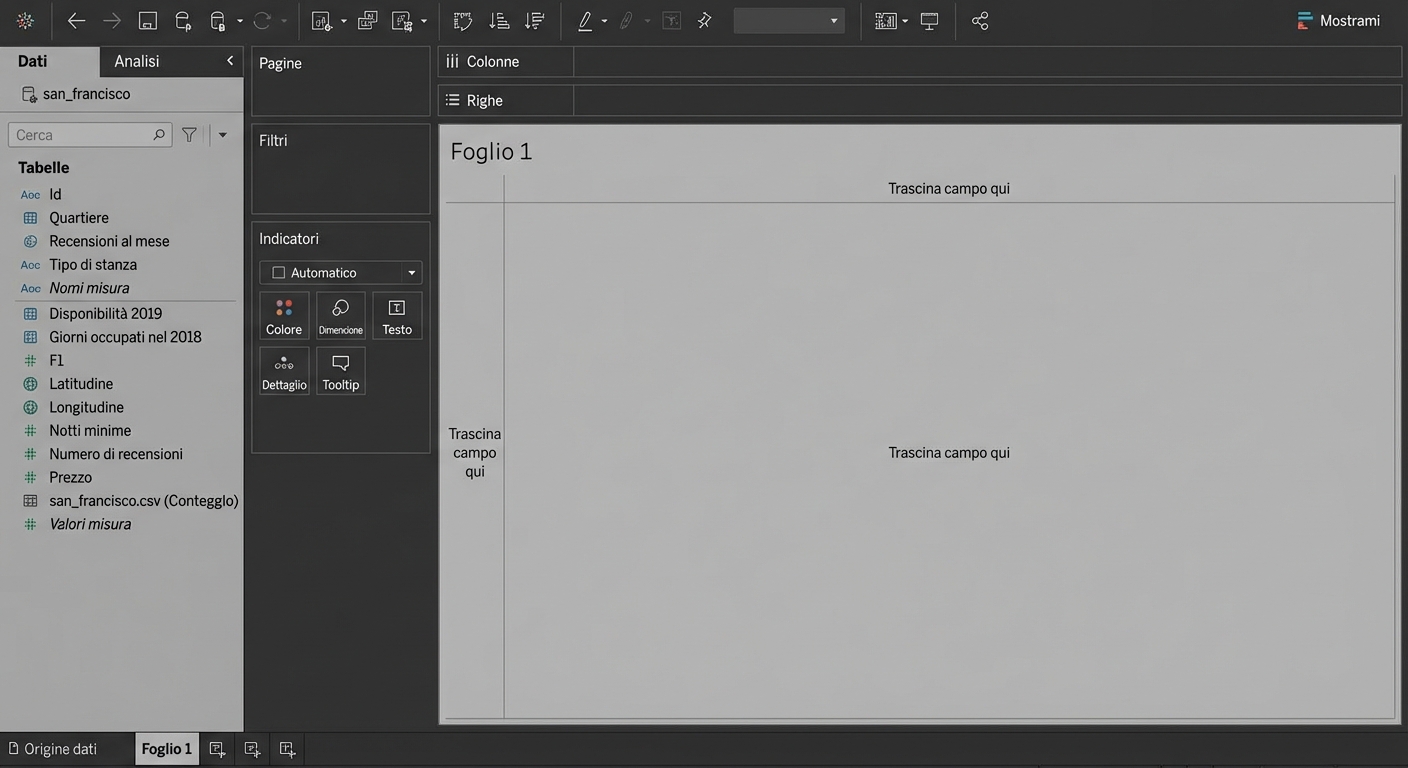1408x768 pixels.
Task: Open the Mostrami panel
Action: click(1338, 21)
